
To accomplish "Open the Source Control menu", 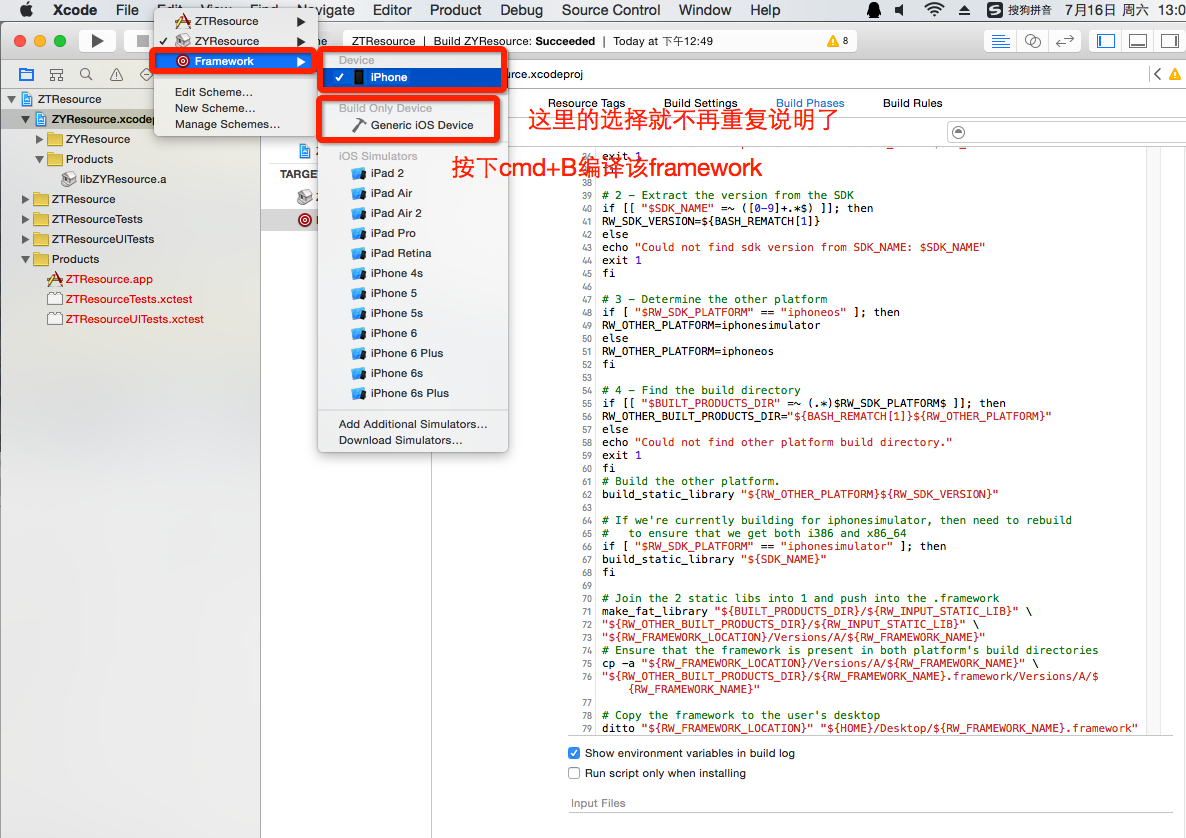I will [610, 10].
